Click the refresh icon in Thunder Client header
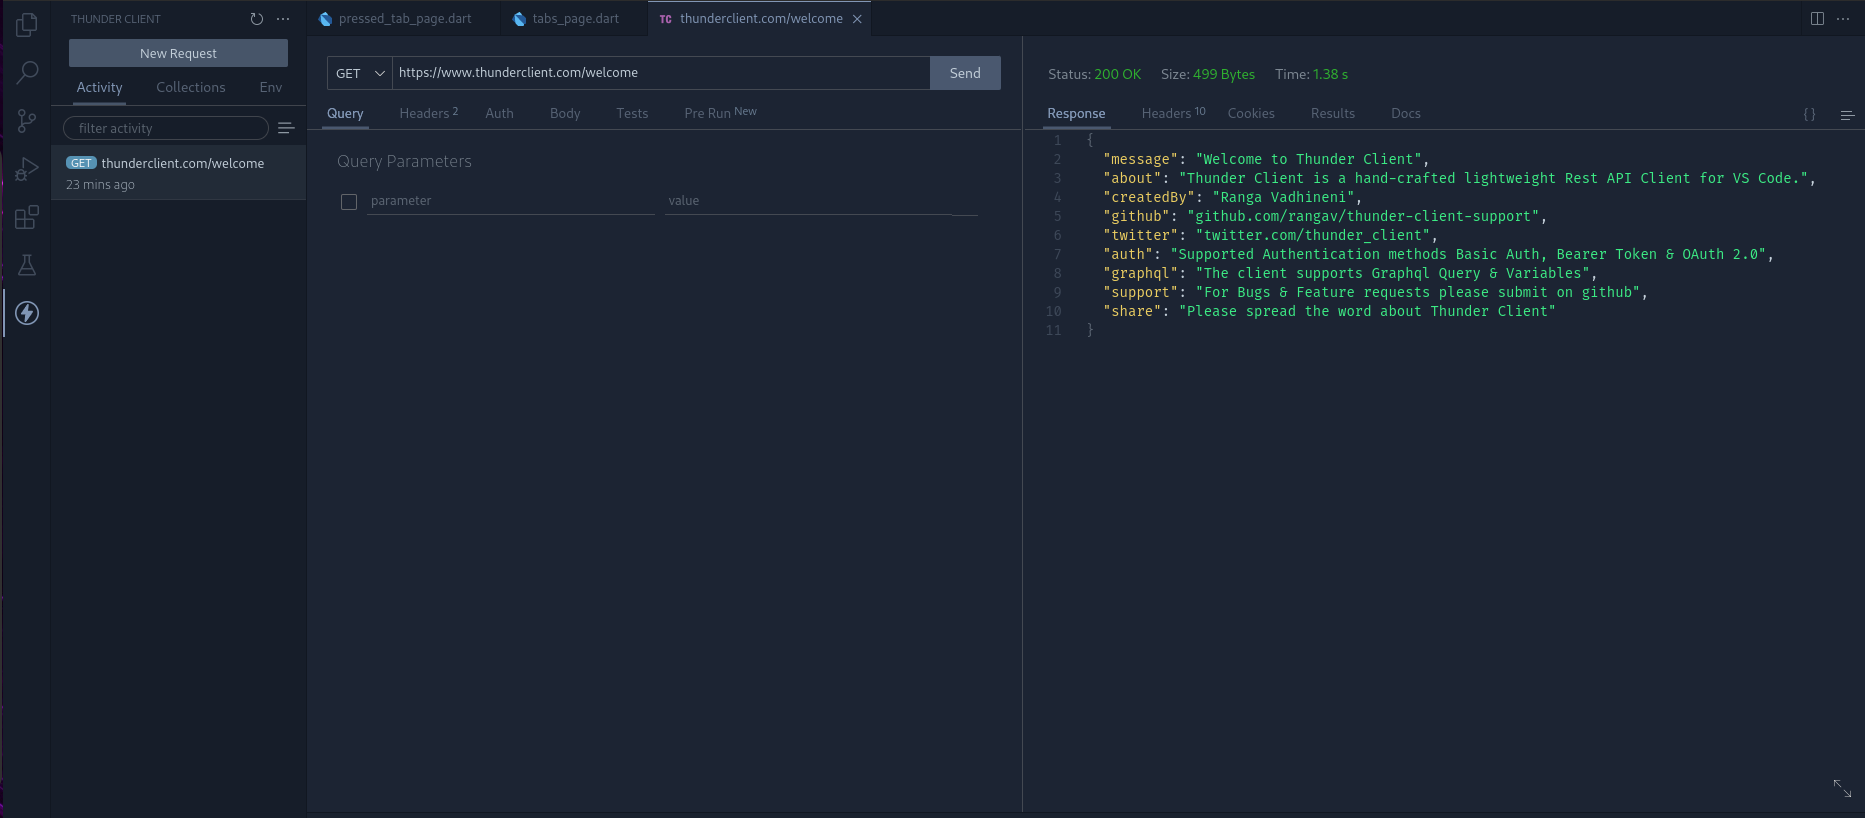The height and width of the screenshot is (818, 1865). point(257,19)
